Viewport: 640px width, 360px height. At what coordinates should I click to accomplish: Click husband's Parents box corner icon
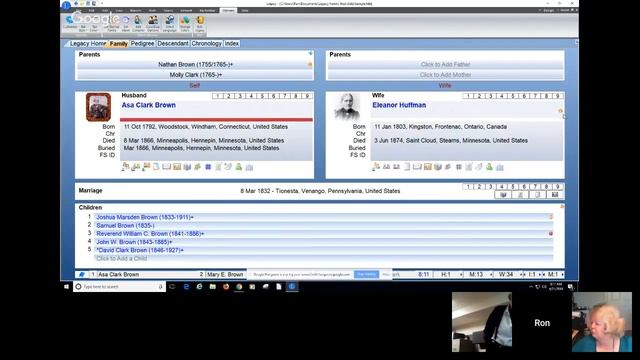point(310,53)
